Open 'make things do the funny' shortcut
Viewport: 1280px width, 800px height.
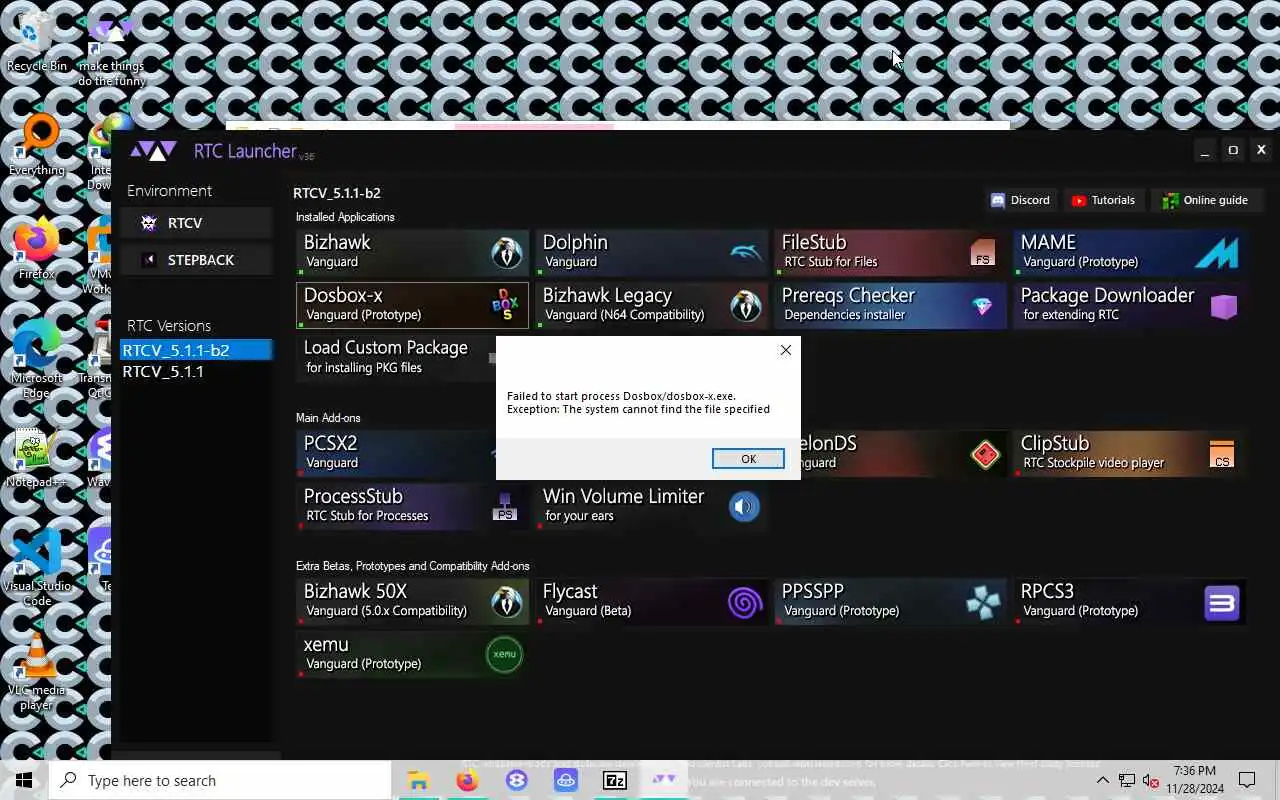pyautogui.click(x=112, y=50)
